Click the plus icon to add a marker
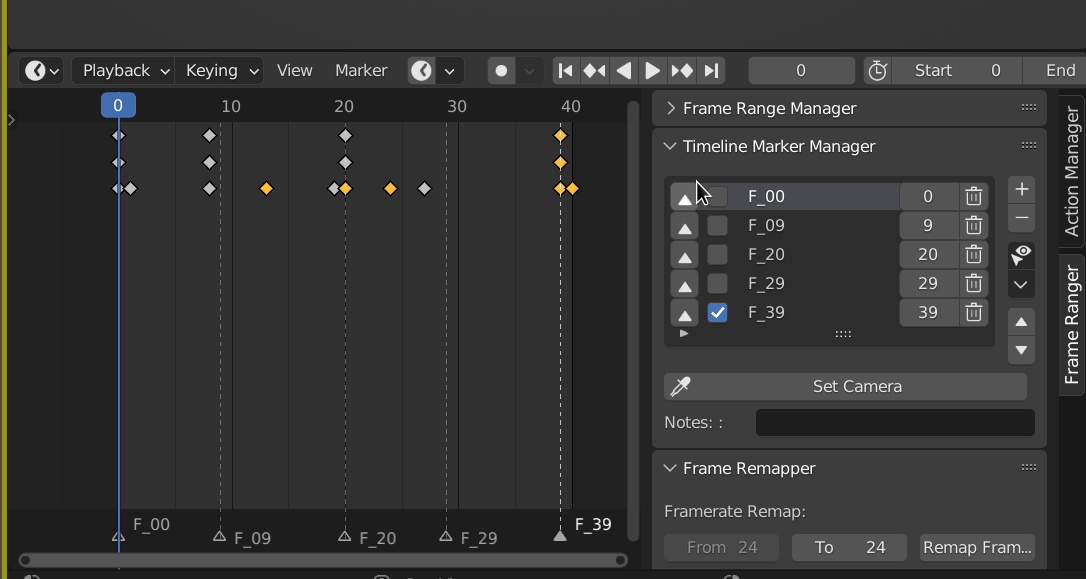1086x579 pixels. 1021,188
